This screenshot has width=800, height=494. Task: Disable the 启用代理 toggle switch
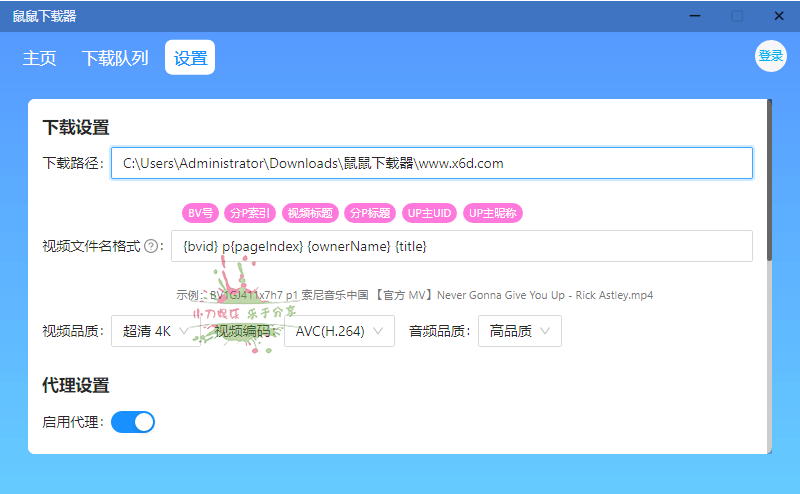[x=133, y=422]
